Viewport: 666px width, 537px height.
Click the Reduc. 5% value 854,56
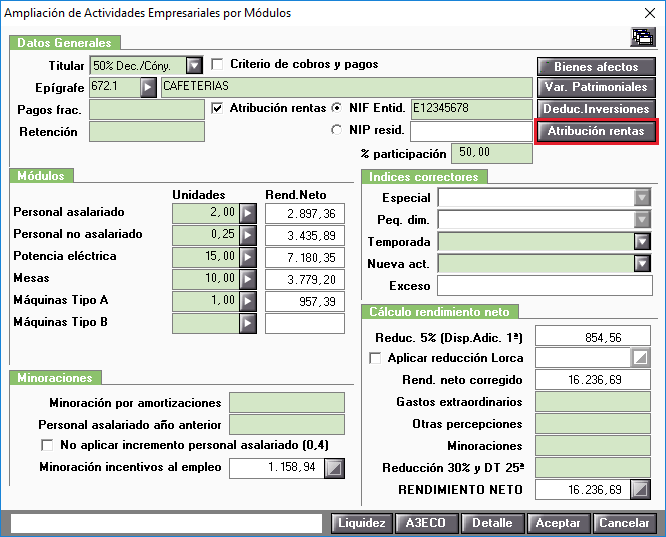pos(593,336)
